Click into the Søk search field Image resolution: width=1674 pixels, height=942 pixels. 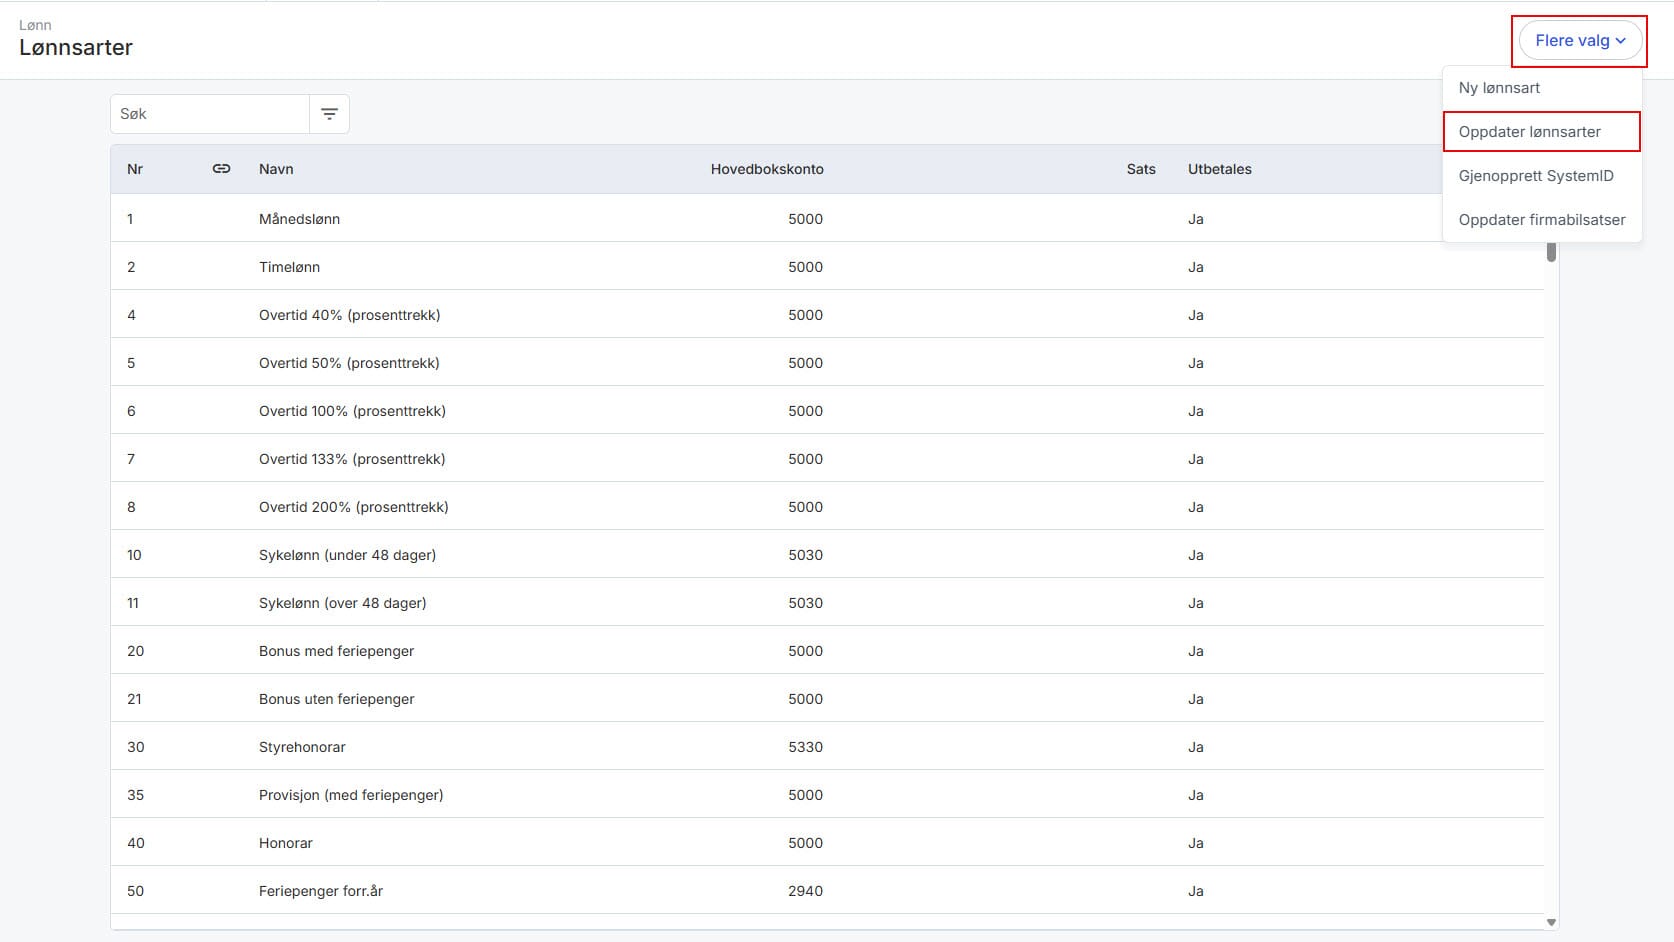210,114
